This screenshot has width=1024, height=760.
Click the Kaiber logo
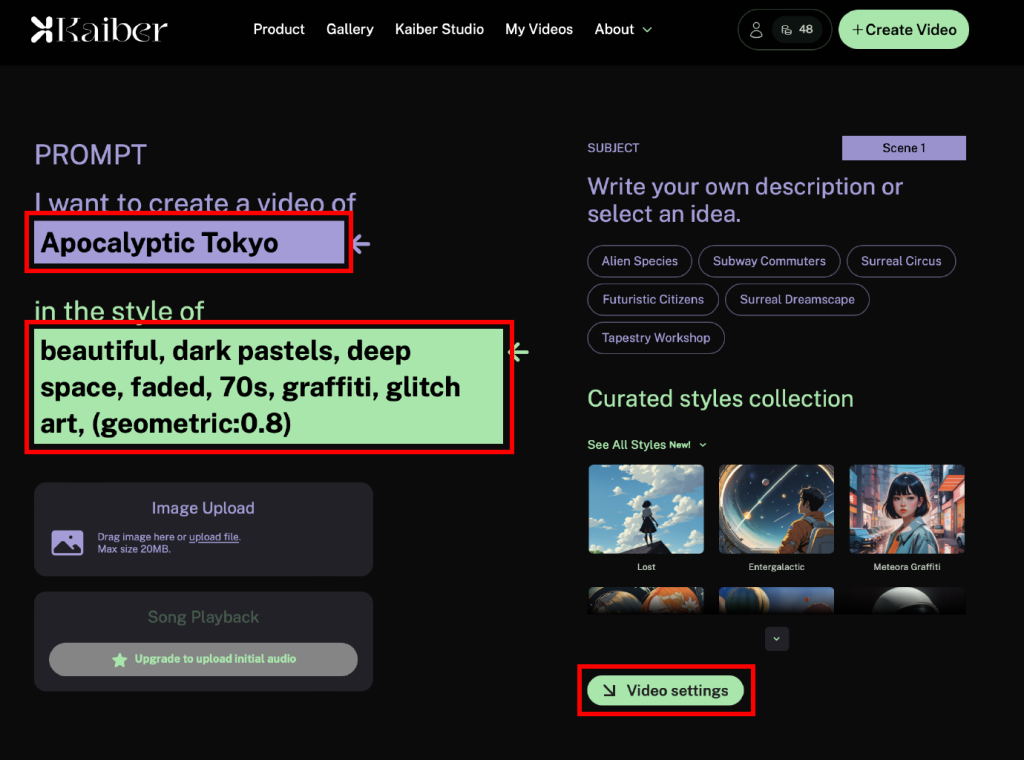pos(99,29)
